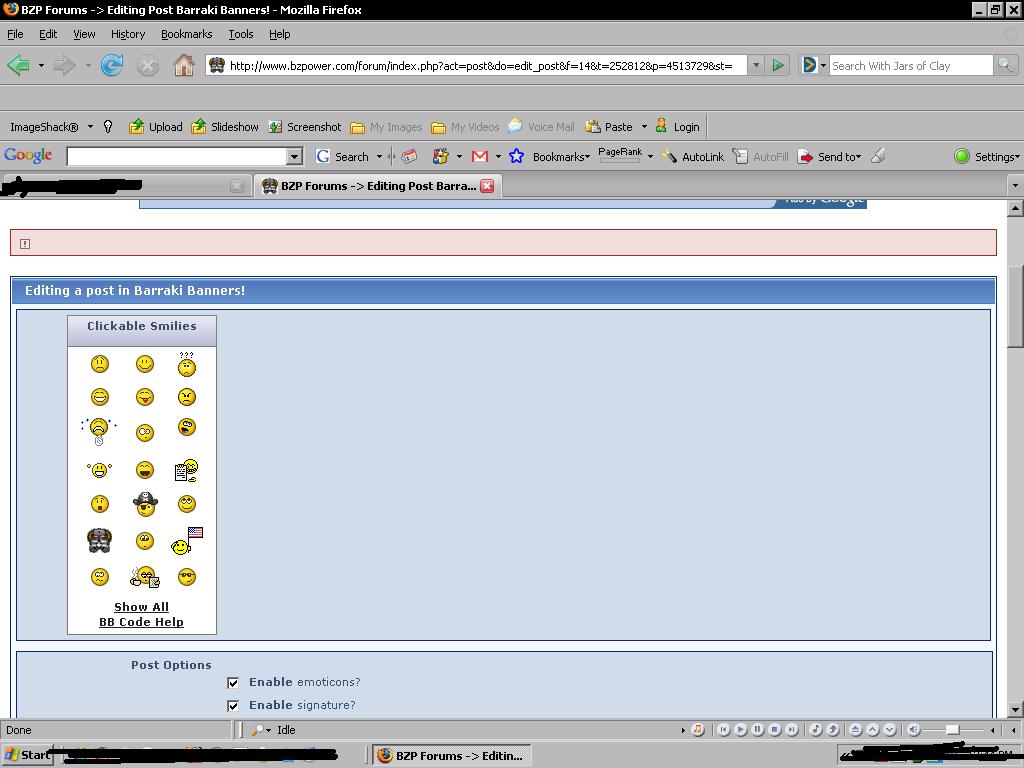Click the green Go arrow beside the URL
This screenshot has height=768, width=1024.
click(x=778, y=65)
